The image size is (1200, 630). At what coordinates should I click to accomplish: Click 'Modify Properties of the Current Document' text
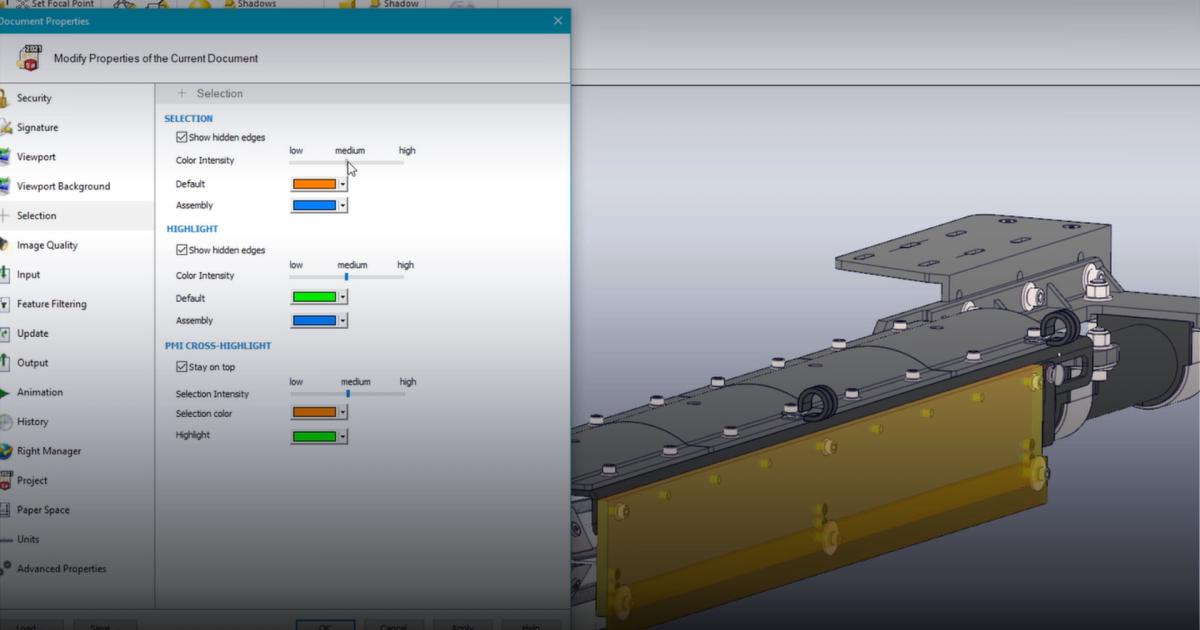(156, 58)
